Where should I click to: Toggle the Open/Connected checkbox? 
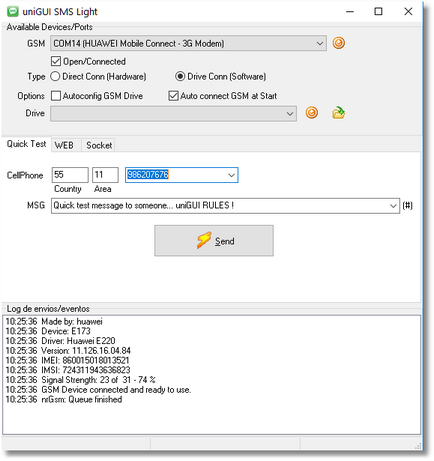tap(56, 62)
